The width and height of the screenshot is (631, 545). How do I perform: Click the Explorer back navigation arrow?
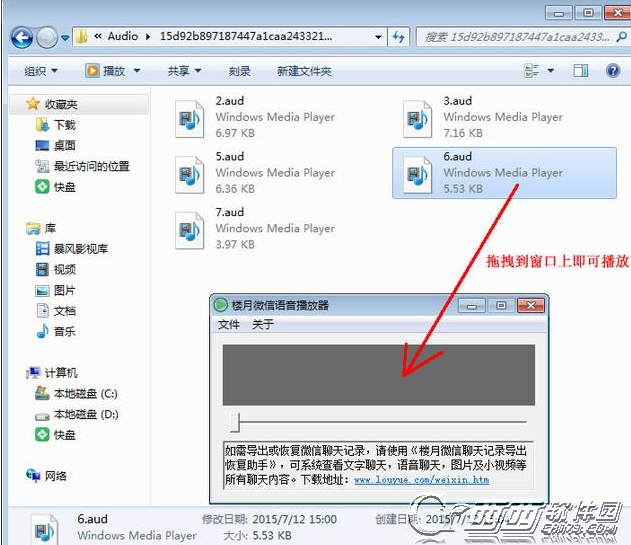point(22,37)
